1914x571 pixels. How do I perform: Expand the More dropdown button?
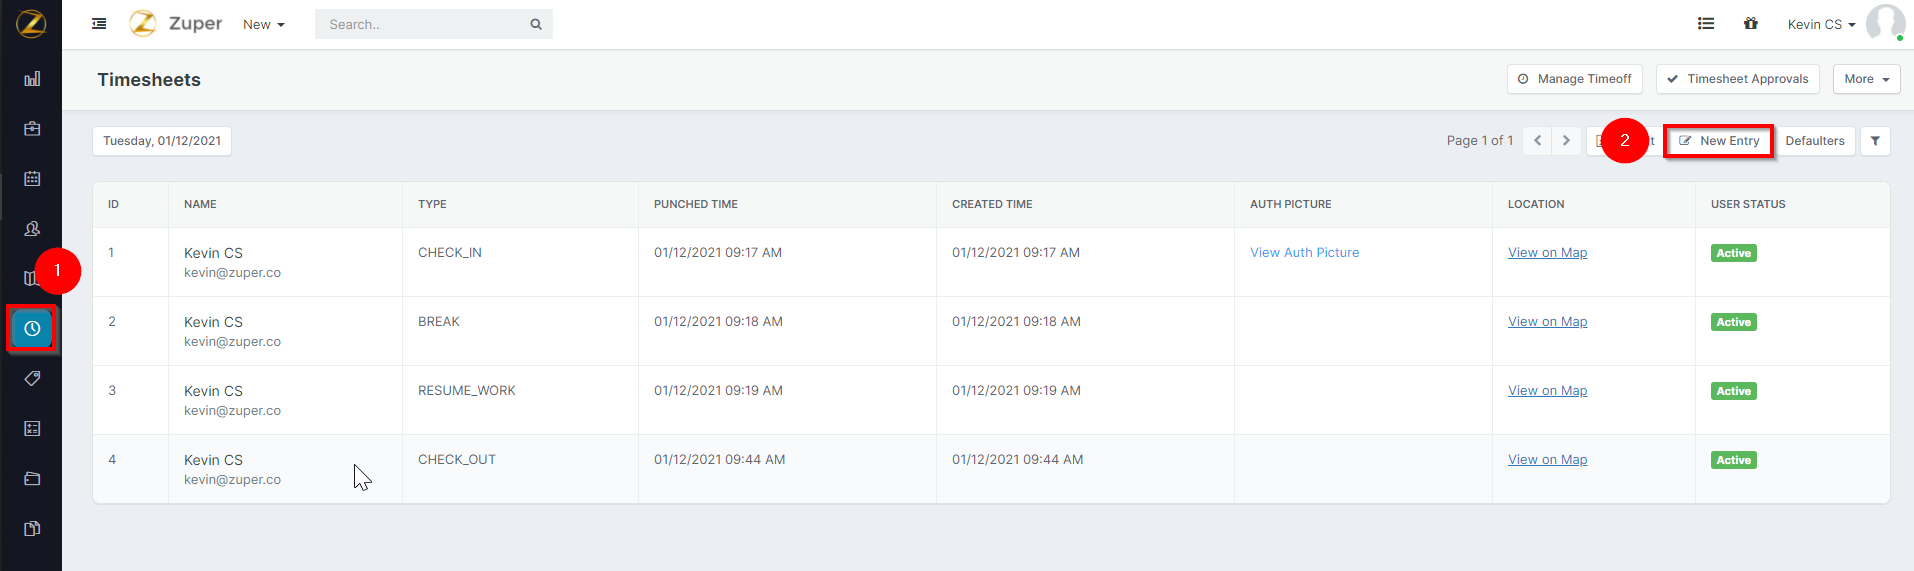(x=1866, y=79)
